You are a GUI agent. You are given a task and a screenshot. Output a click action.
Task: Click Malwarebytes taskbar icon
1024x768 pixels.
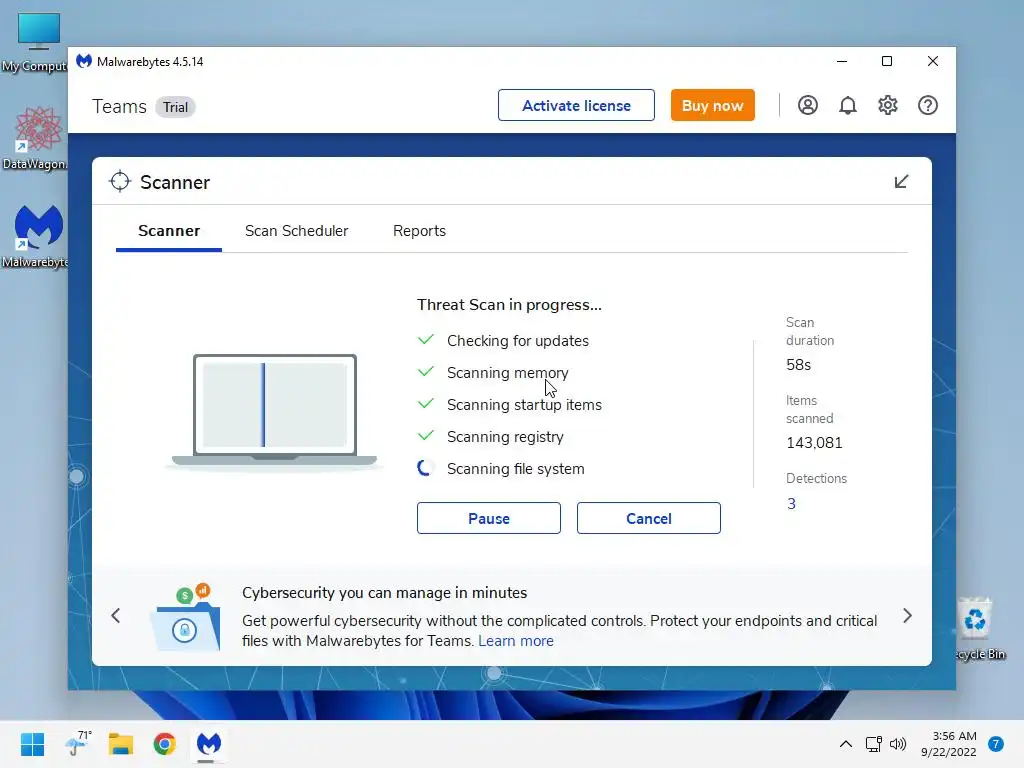coord(209,744)
